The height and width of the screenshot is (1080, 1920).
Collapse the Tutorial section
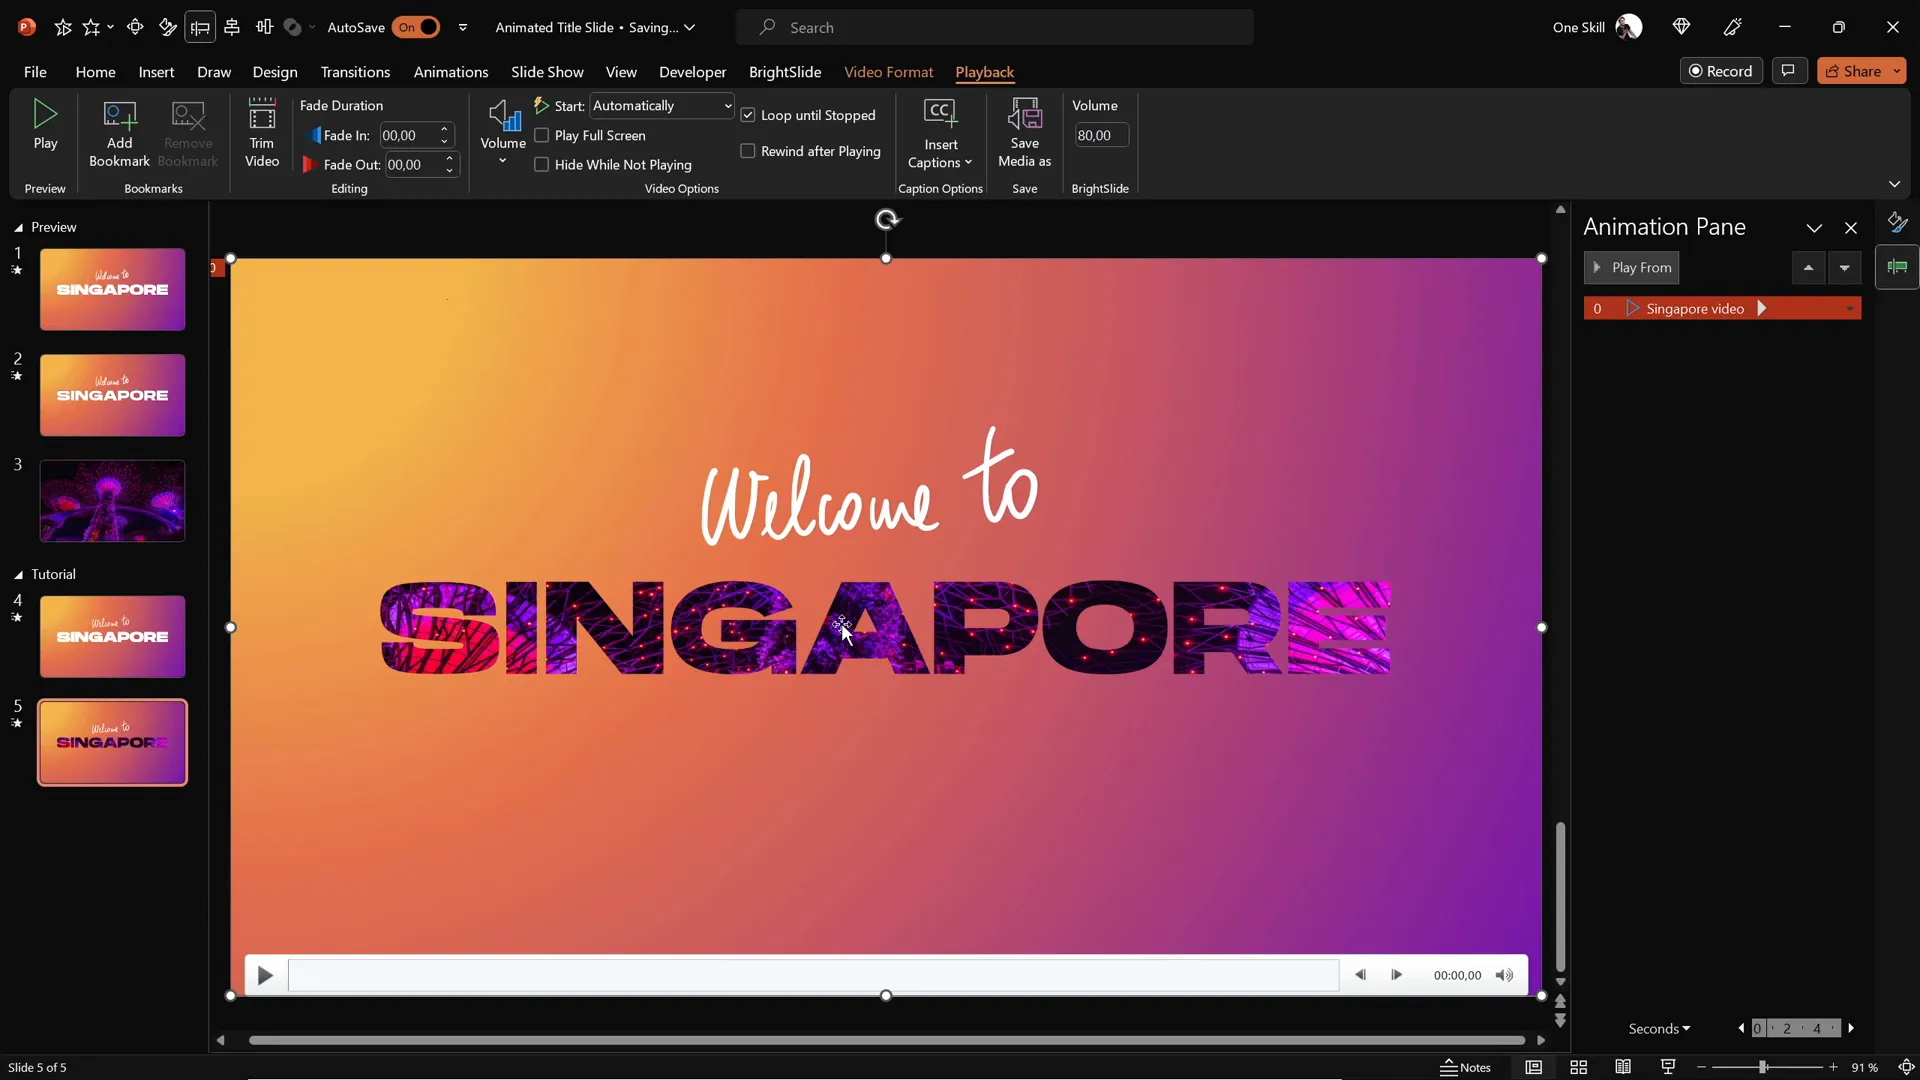[17, 574]
